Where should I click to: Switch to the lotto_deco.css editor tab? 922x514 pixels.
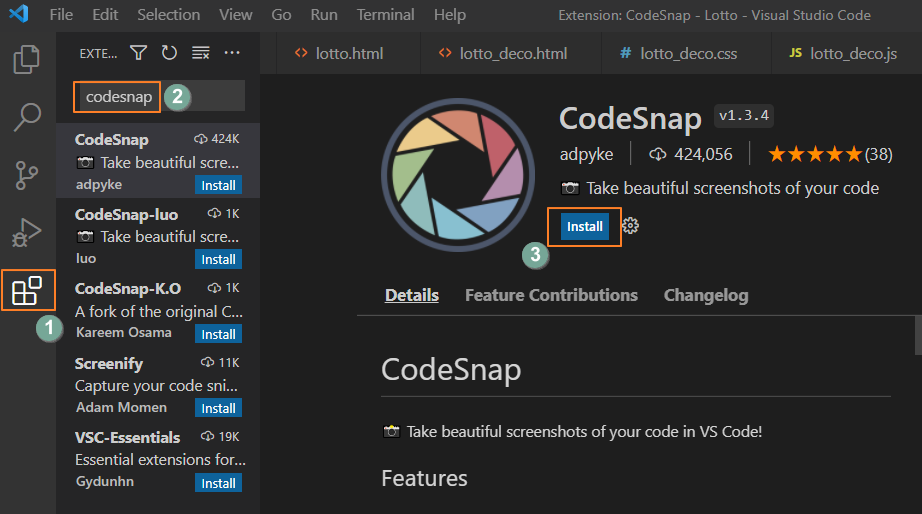687,54
